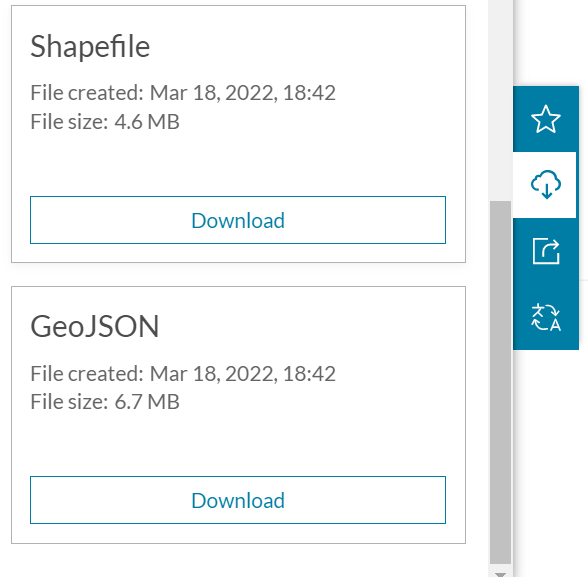Click the 6.7 MB file size text

(x=147, y=402)
